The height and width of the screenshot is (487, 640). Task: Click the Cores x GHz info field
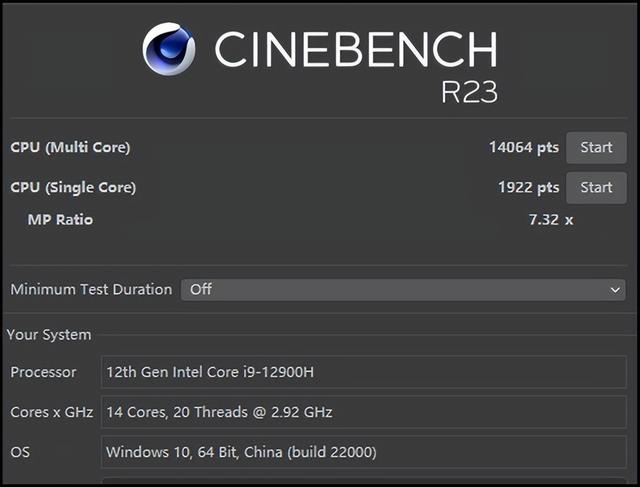pyautogui.click(x=363, y=411)
